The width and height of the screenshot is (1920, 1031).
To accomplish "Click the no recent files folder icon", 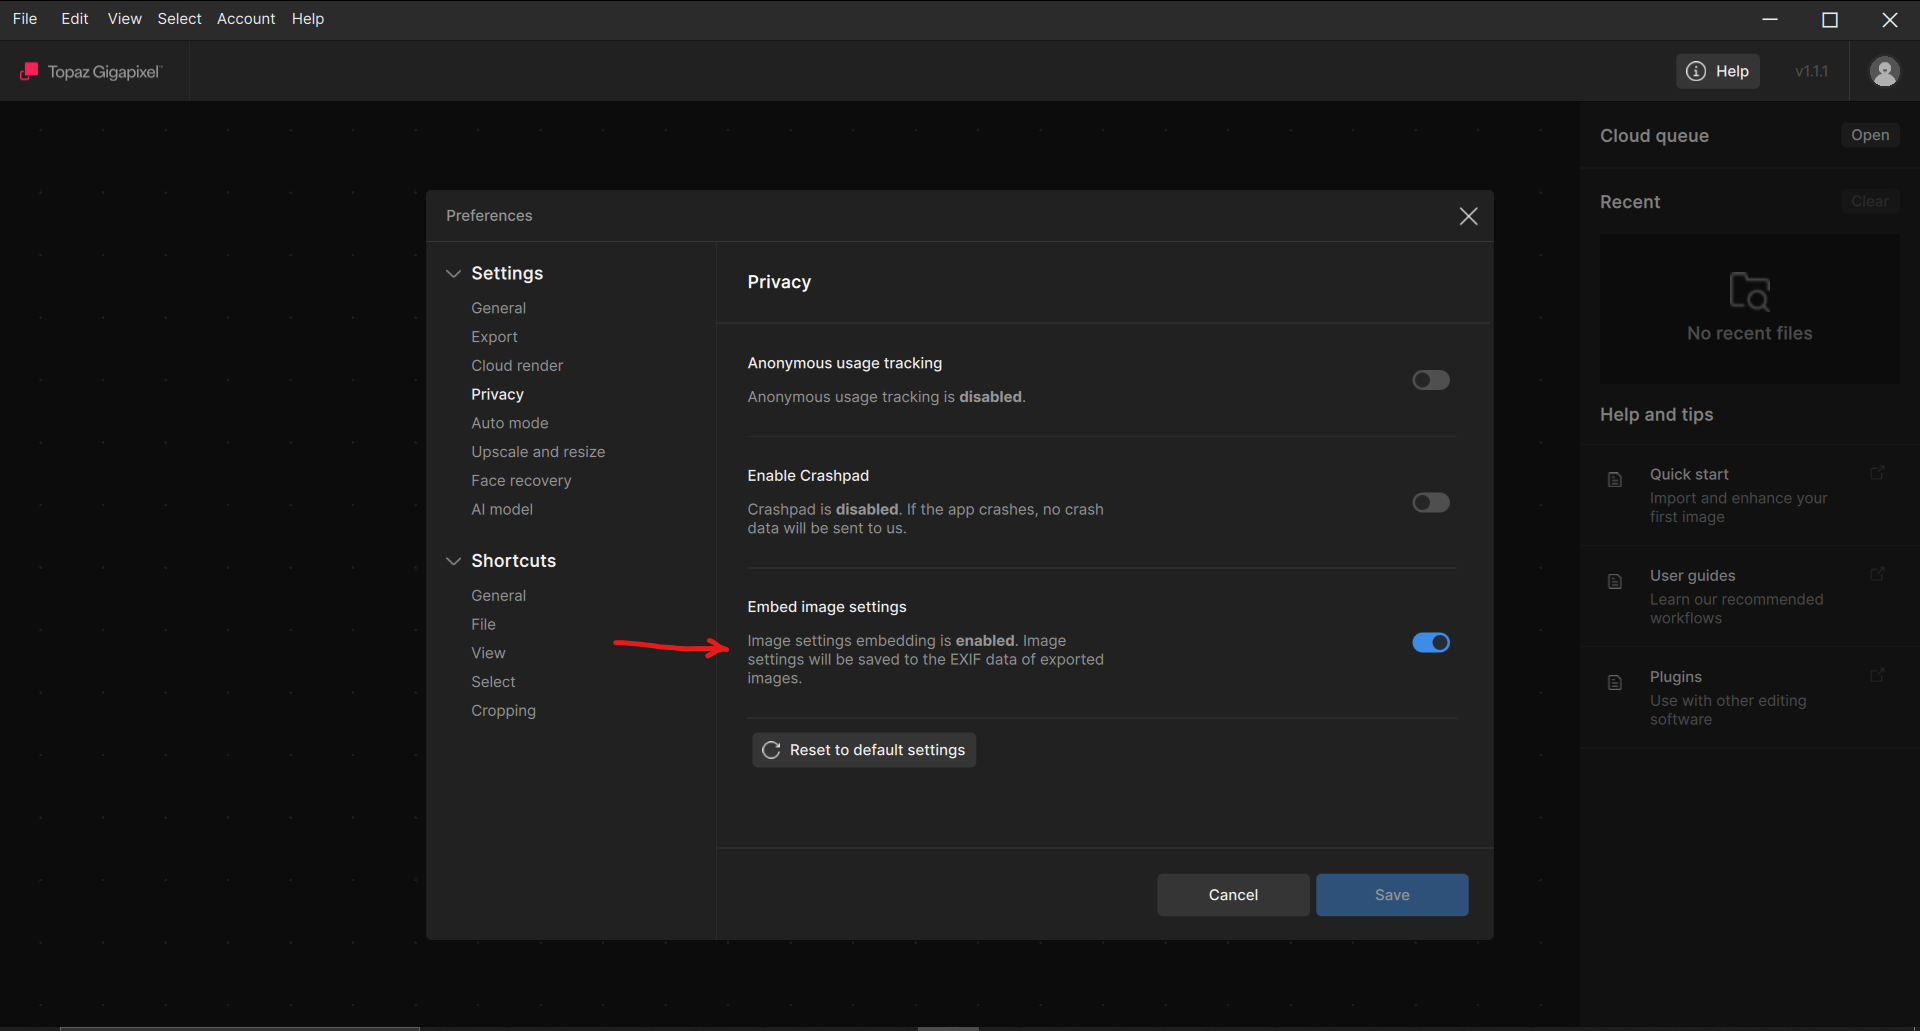I will [x=1749, y=291].
